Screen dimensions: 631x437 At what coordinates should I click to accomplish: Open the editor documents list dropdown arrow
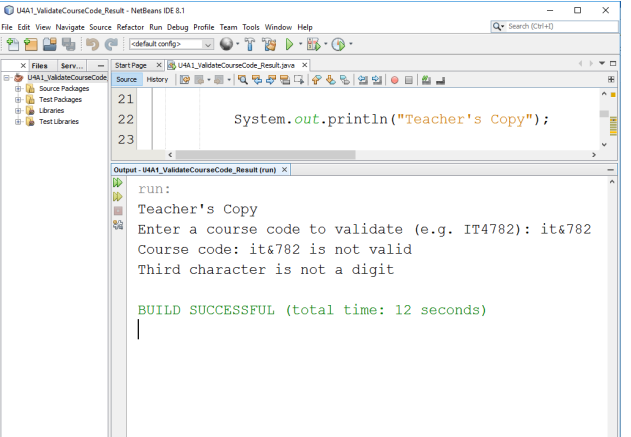602,63
